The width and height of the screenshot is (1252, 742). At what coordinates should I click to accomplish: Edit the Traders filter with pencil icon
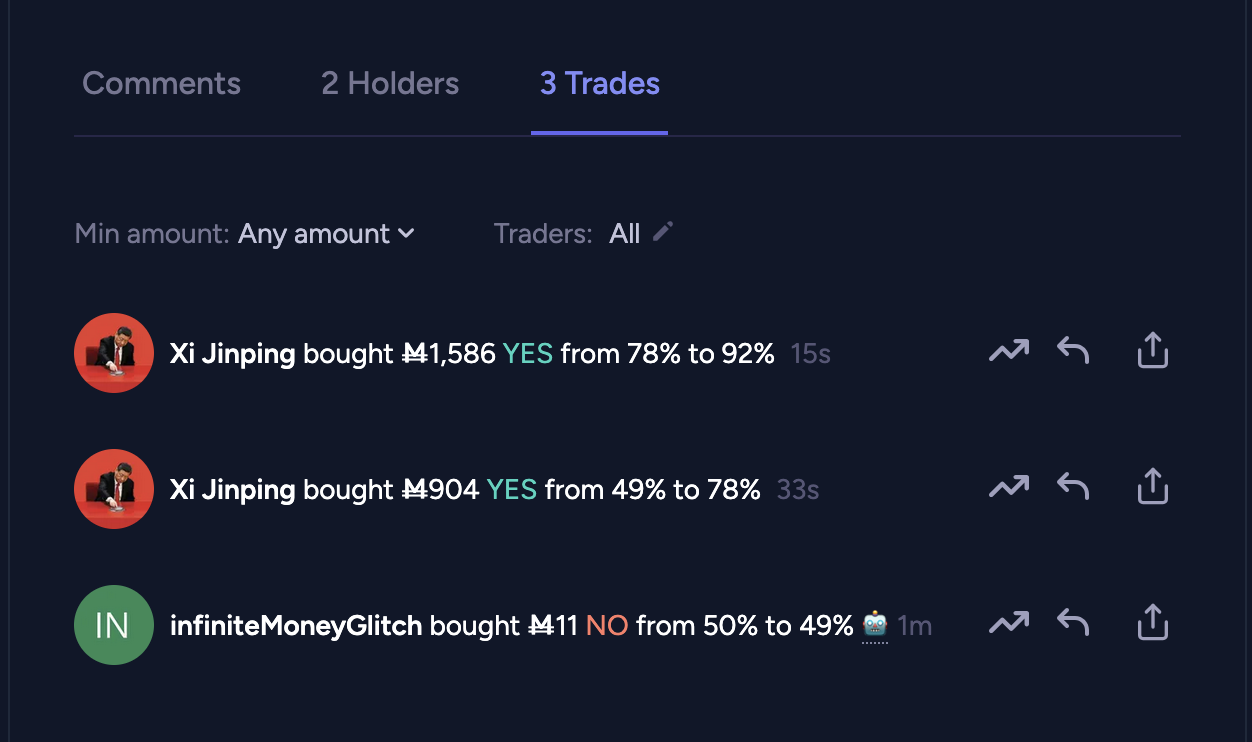(662, 232)
